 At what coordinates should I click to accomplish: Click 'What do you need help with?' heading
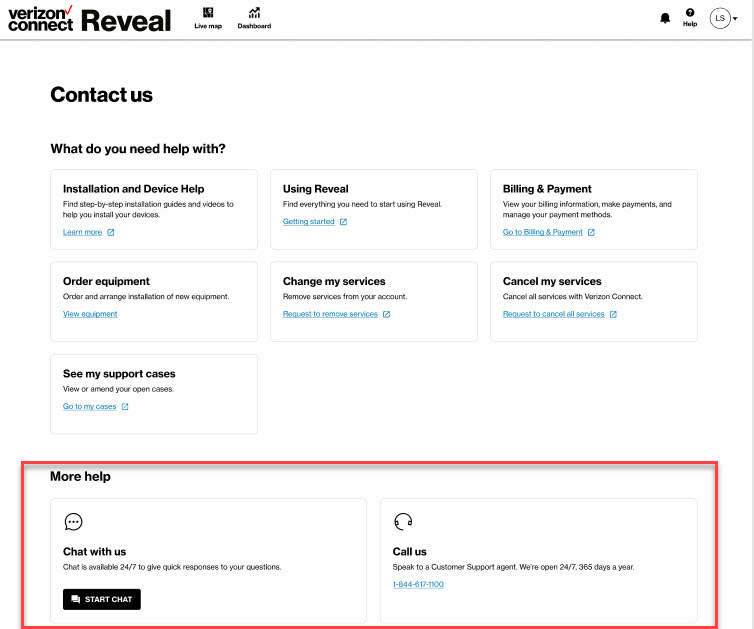[138, 149]
